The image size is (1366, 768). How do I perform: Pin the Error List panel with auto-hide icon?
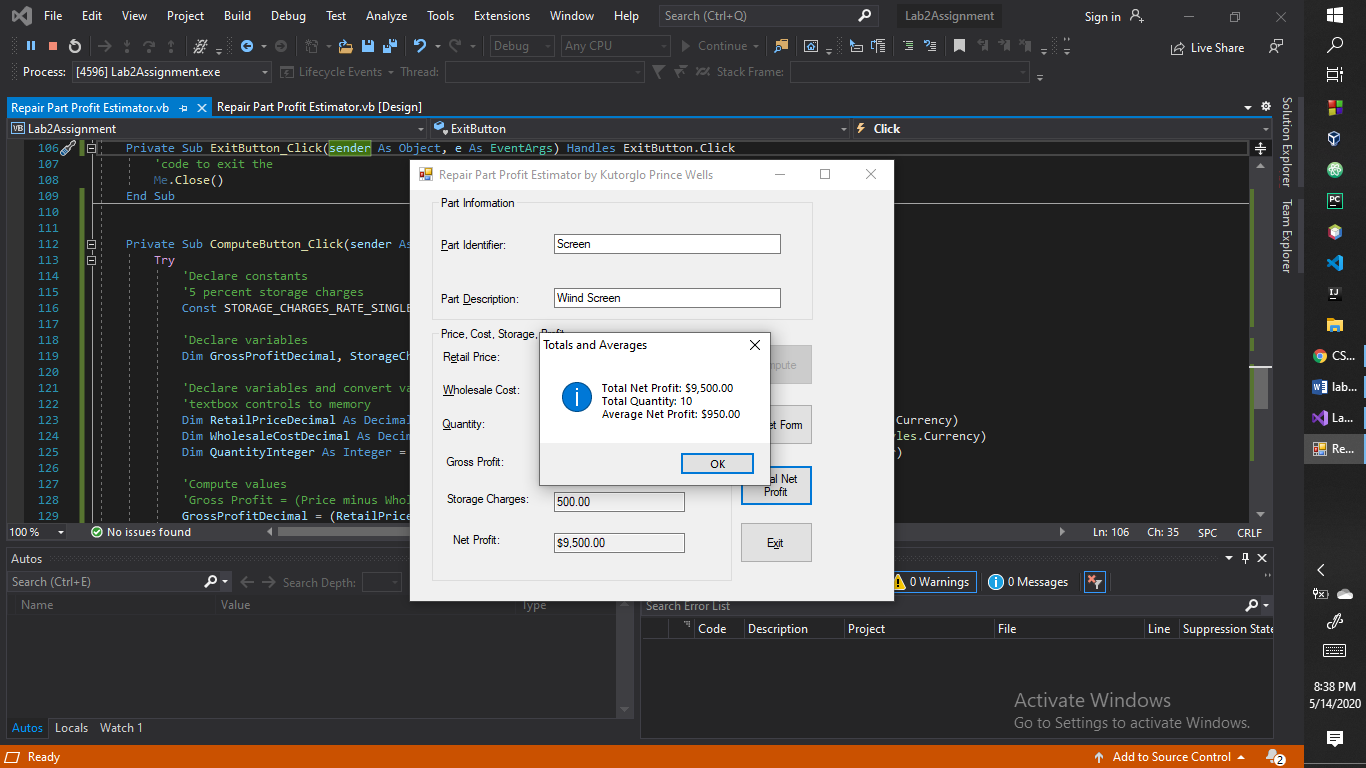(1245, 558)
